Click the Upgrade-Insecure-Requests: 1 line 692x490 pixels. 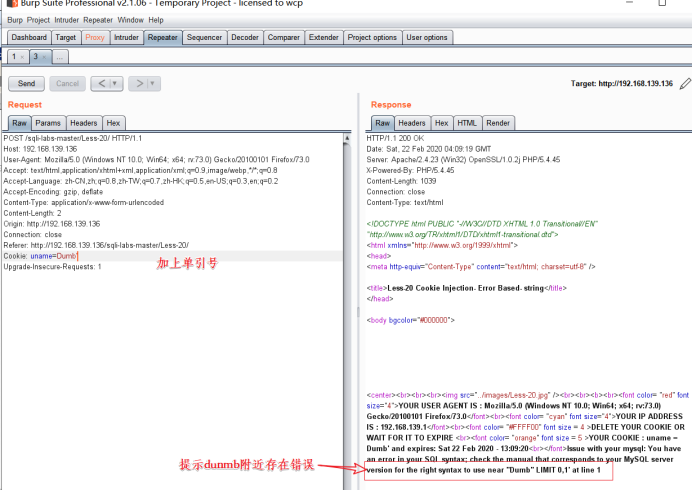tap(53, 267)
